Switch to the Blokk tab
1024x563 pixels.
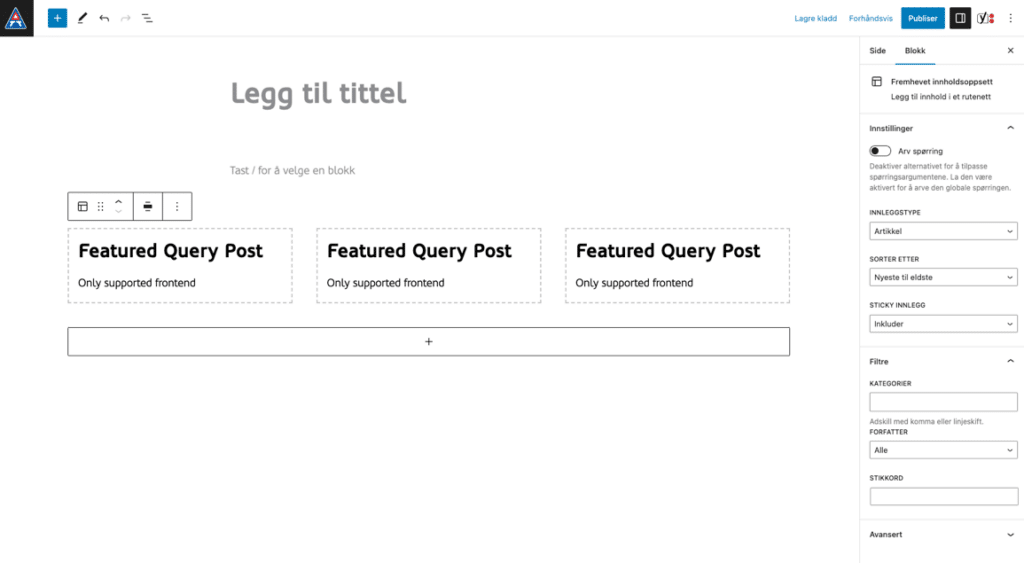[915, 50]
